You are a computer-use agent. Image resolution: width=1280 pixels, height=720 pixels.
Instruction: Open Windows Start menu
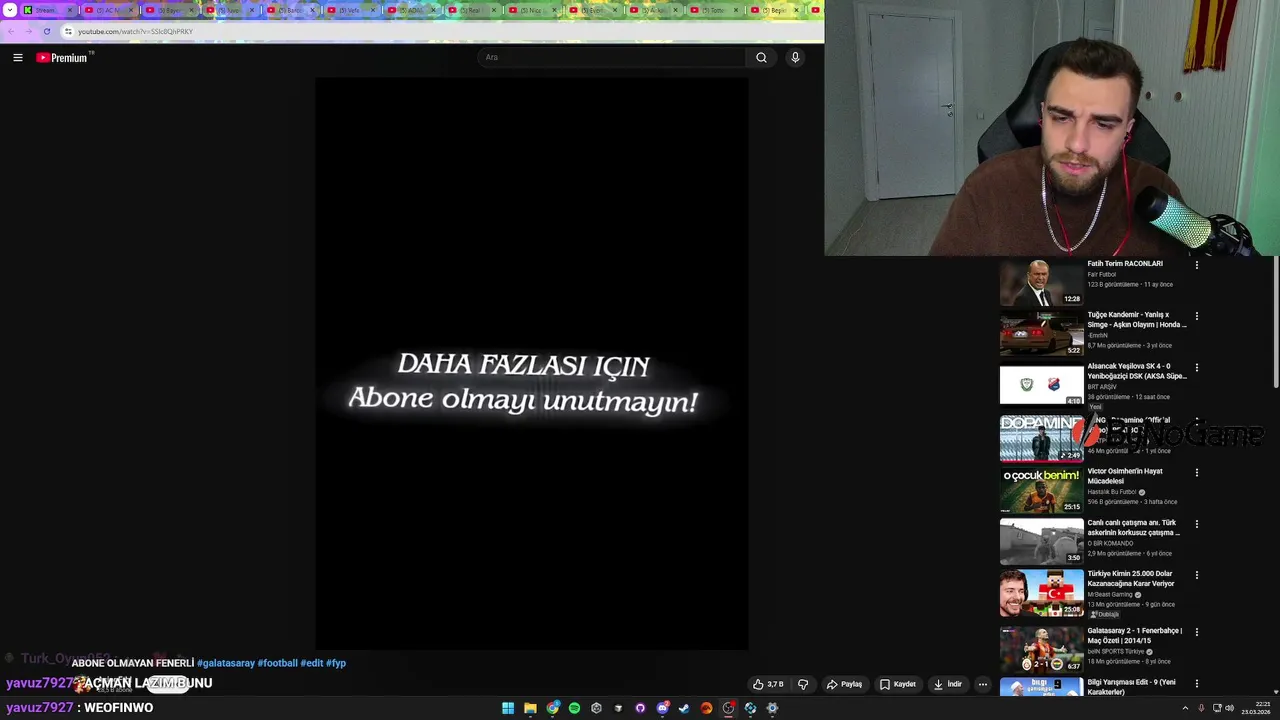click(x=508, y=708)
